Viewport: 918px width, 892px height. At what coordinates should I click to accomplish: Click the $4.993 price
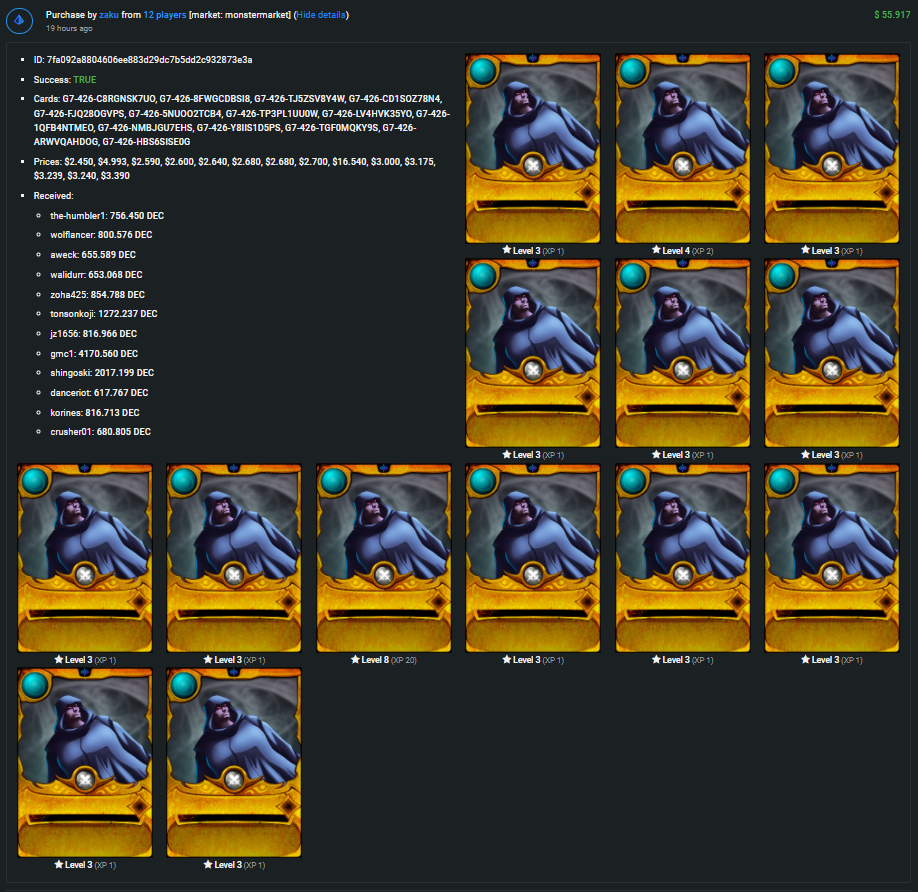112,162
